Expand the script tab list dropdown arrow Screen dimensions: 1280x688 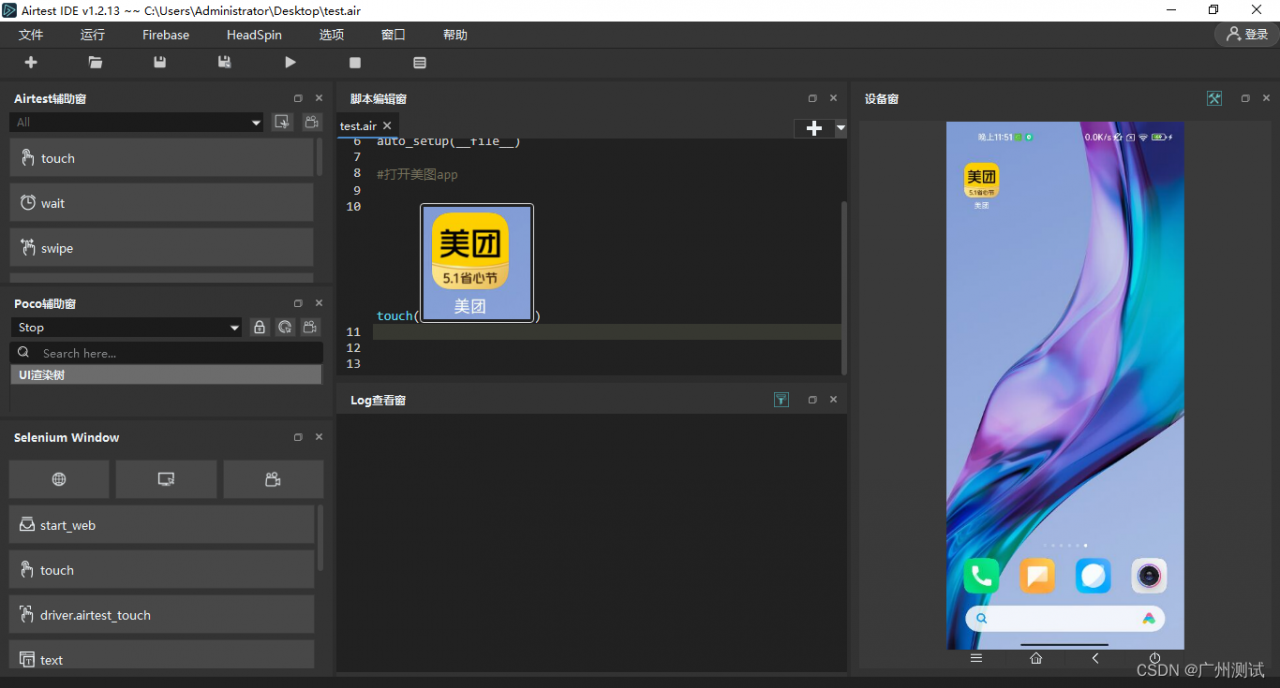point(840,128)
